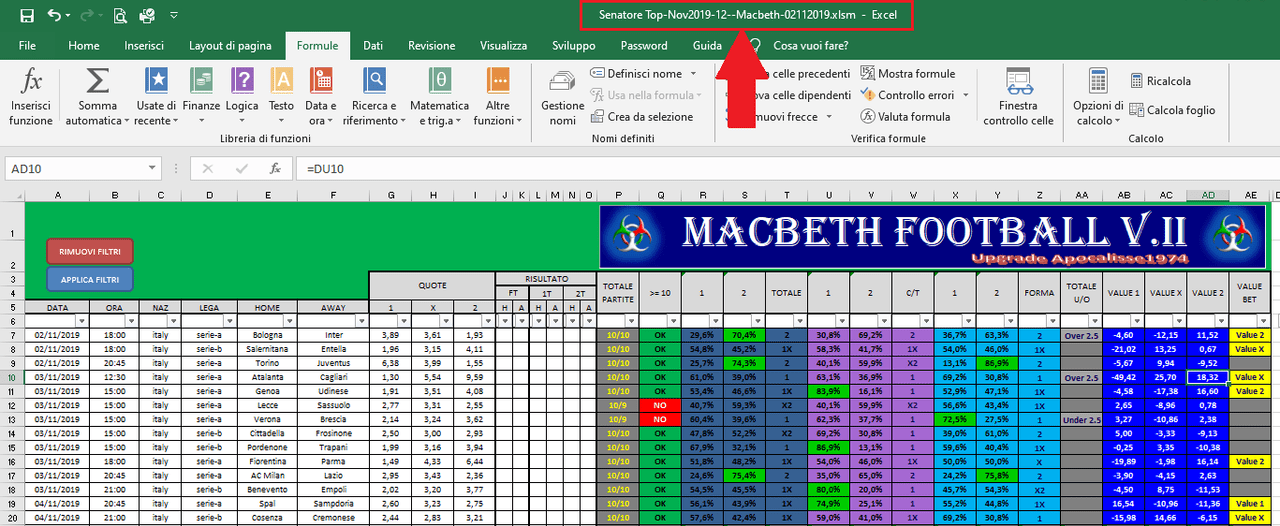Click Cosa vuoi fare search box
Screen dimensions: 1280x526
pos(808,45)
